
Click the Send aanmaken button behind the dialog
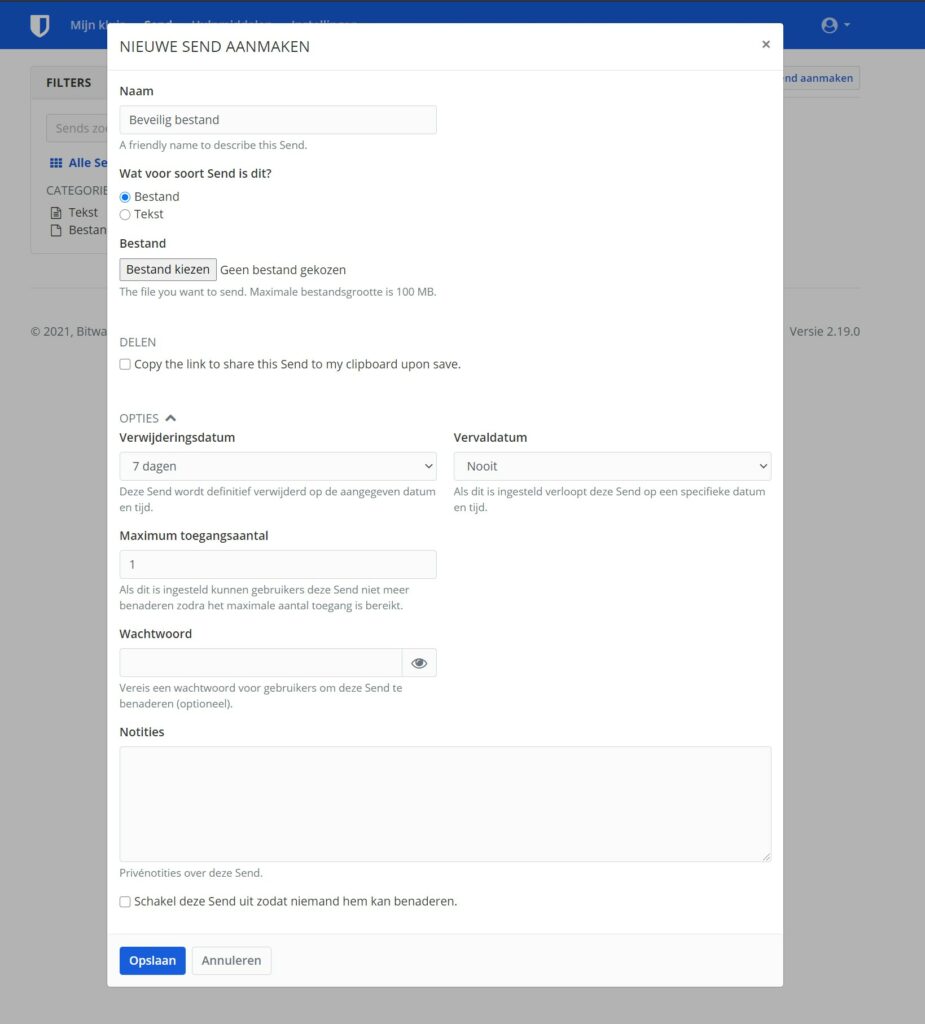(x=821, y=78)
